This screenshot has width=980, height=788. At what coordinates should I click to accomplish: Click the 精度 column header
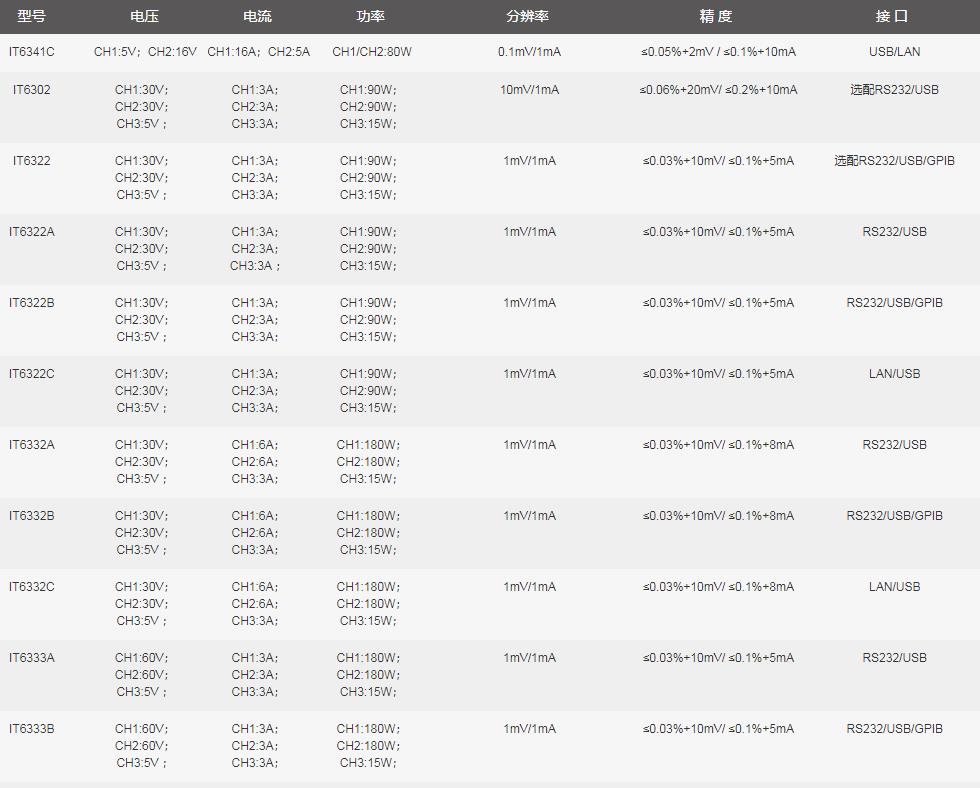[716, 17]
